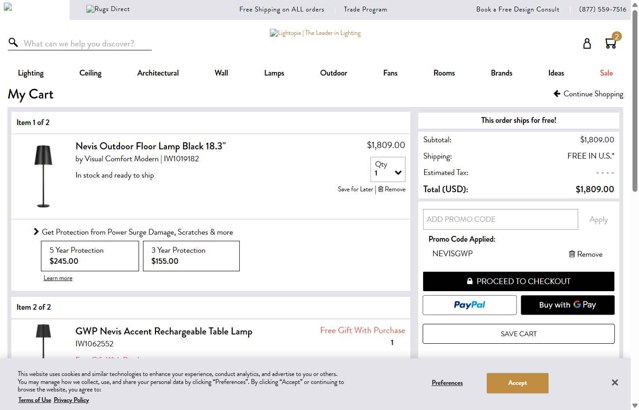The width and height of the screenshot is (639, 410).
Task: Open the Ceiling menu
Action: 90,73
